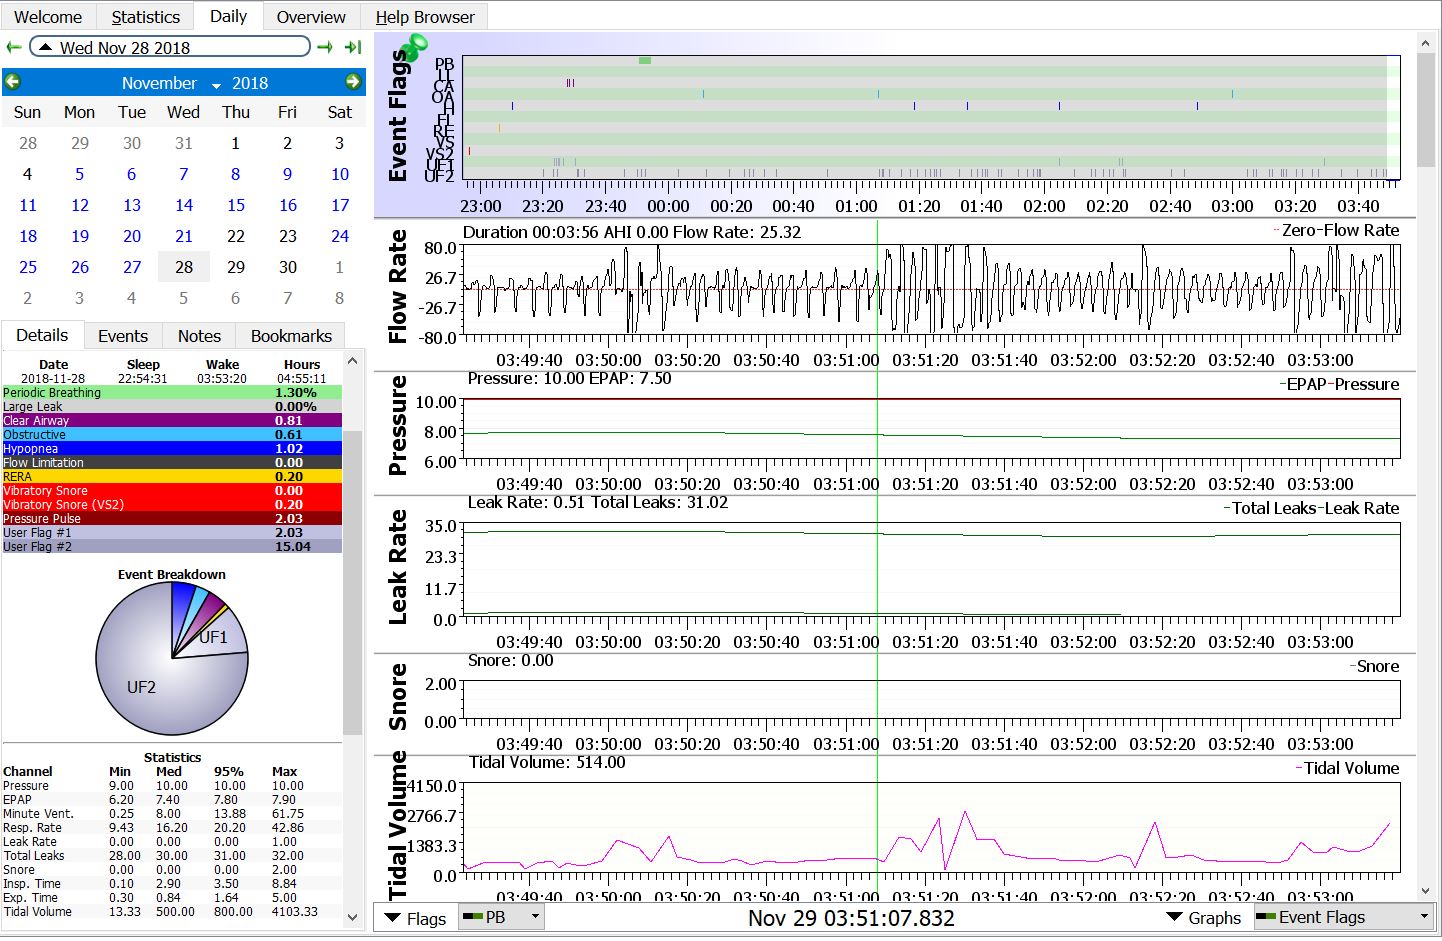The height and width of the screenshot is (941, 1442).
Task: Click the Resp. Rate statistics row
Action: [172, 828]
